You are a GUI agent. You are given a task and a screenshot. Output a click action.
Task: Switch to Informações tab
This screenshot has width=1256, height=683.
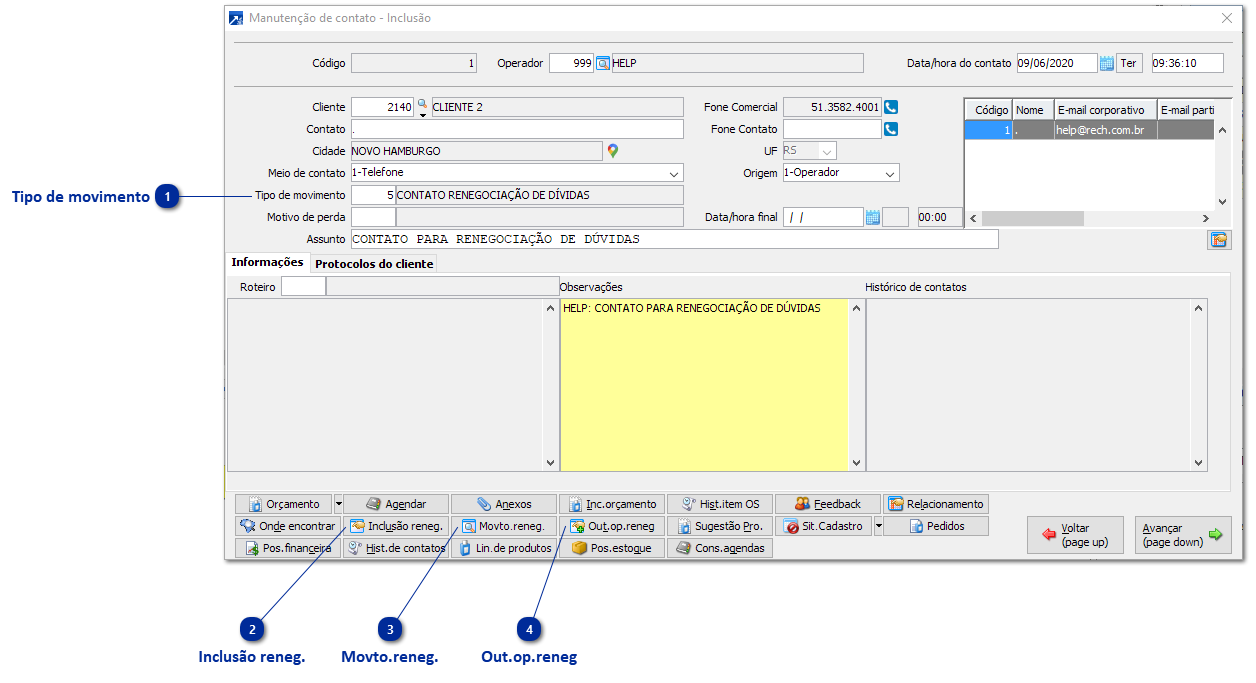coord(267,263)
